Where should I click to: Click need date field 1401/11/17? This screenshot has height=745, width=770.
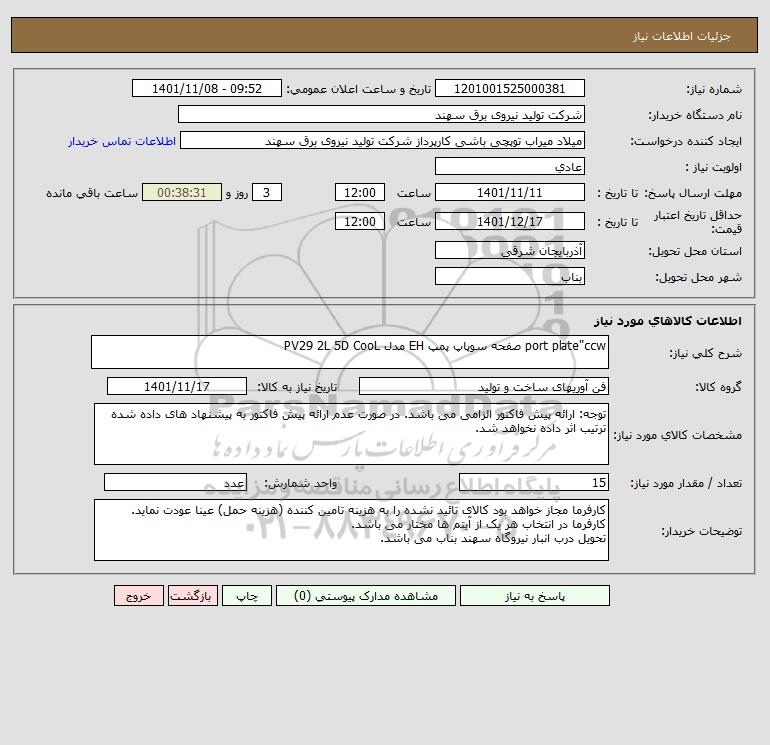pos(177,386)
